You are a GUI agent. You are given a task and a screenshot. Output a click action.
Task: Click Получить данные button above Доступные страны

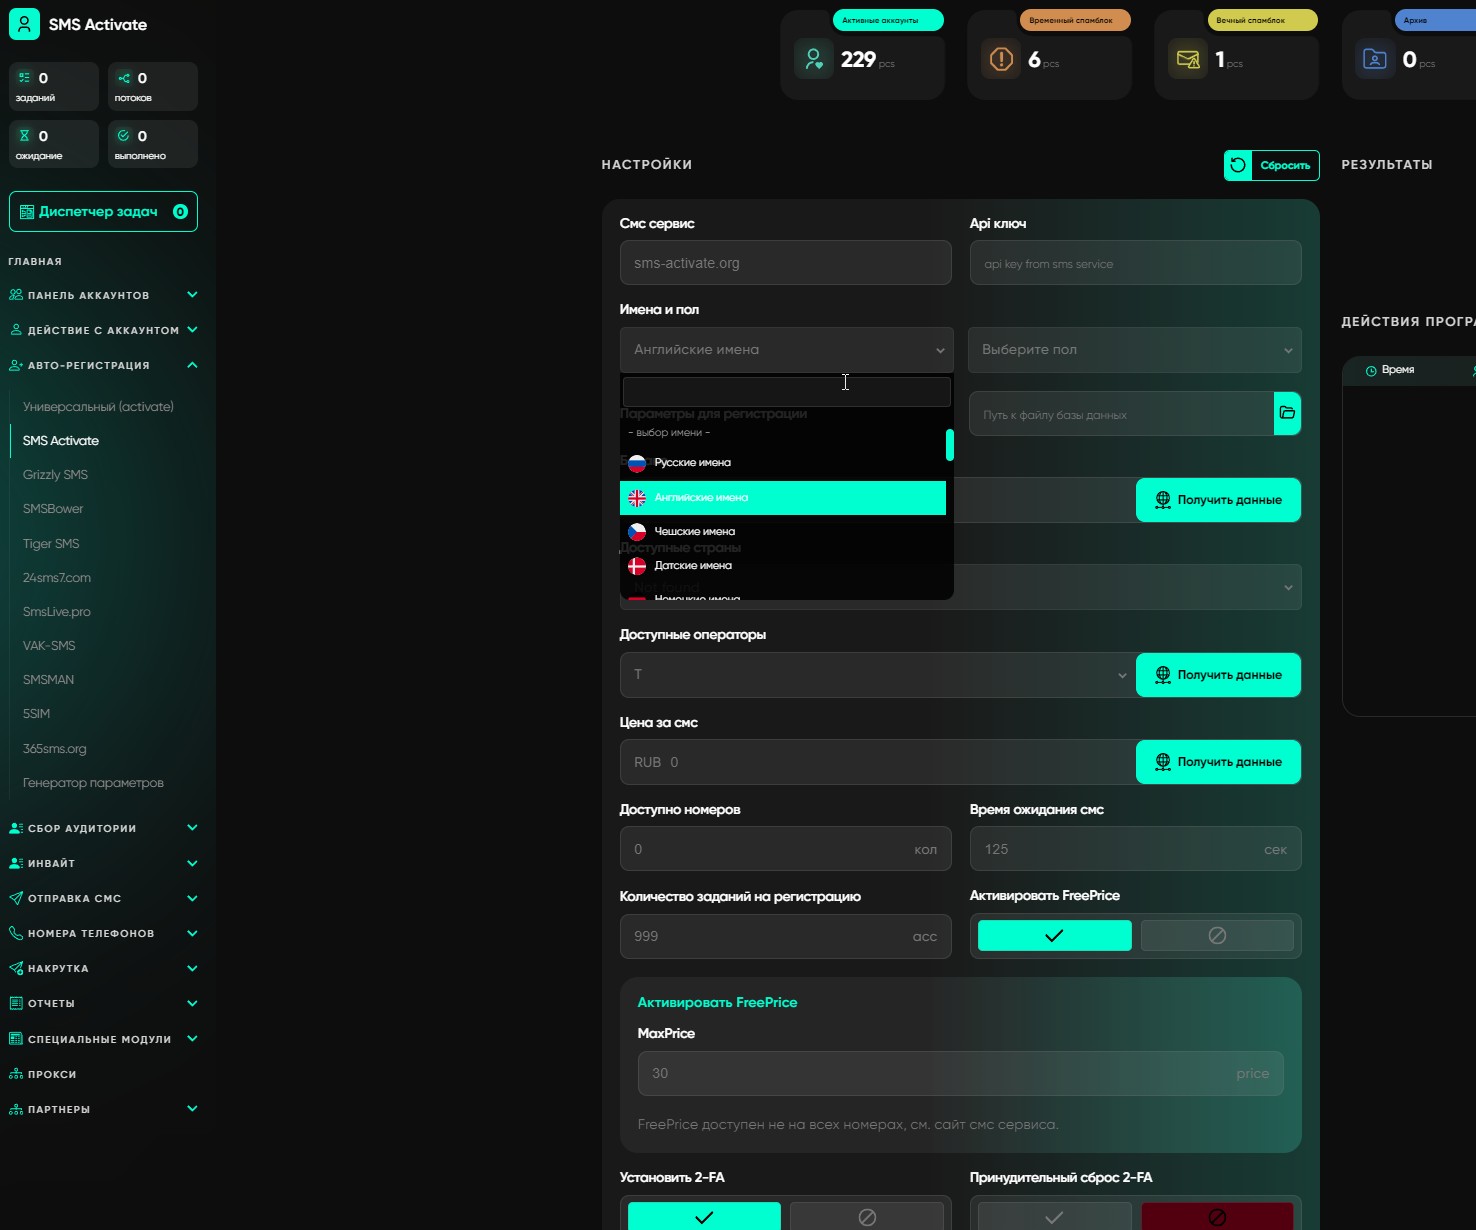click(x=1218, y=500)
